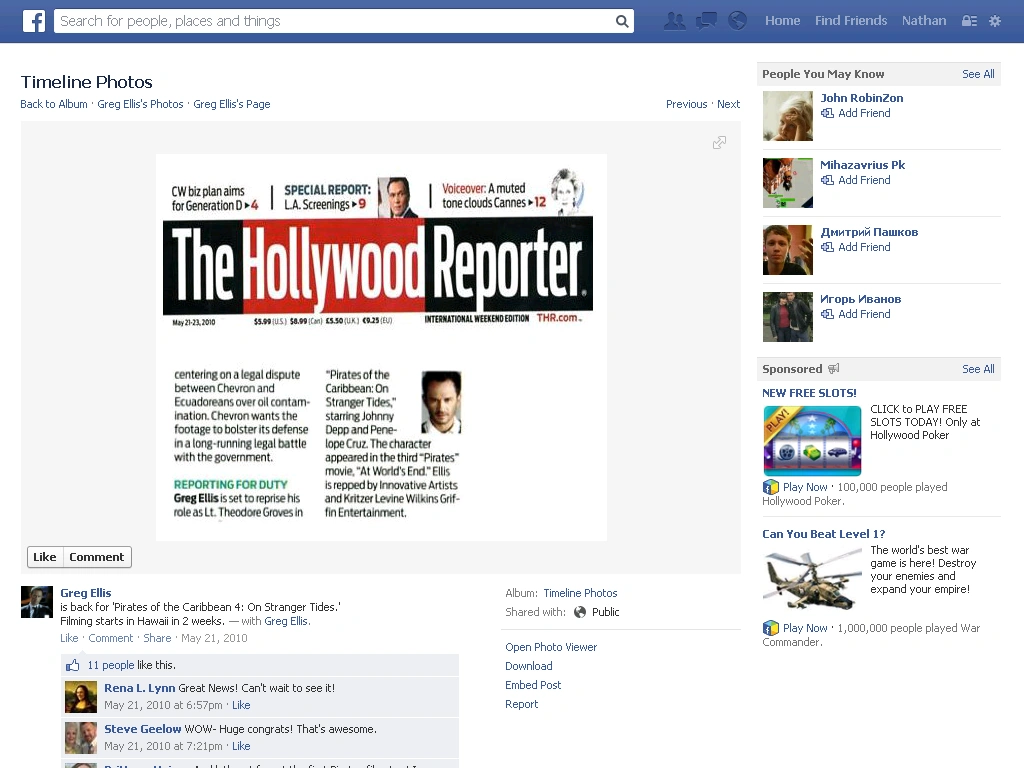Click 'with Greg Ellis' tagged link
This screenshot has height=768, width=1024.
point(286,621)
